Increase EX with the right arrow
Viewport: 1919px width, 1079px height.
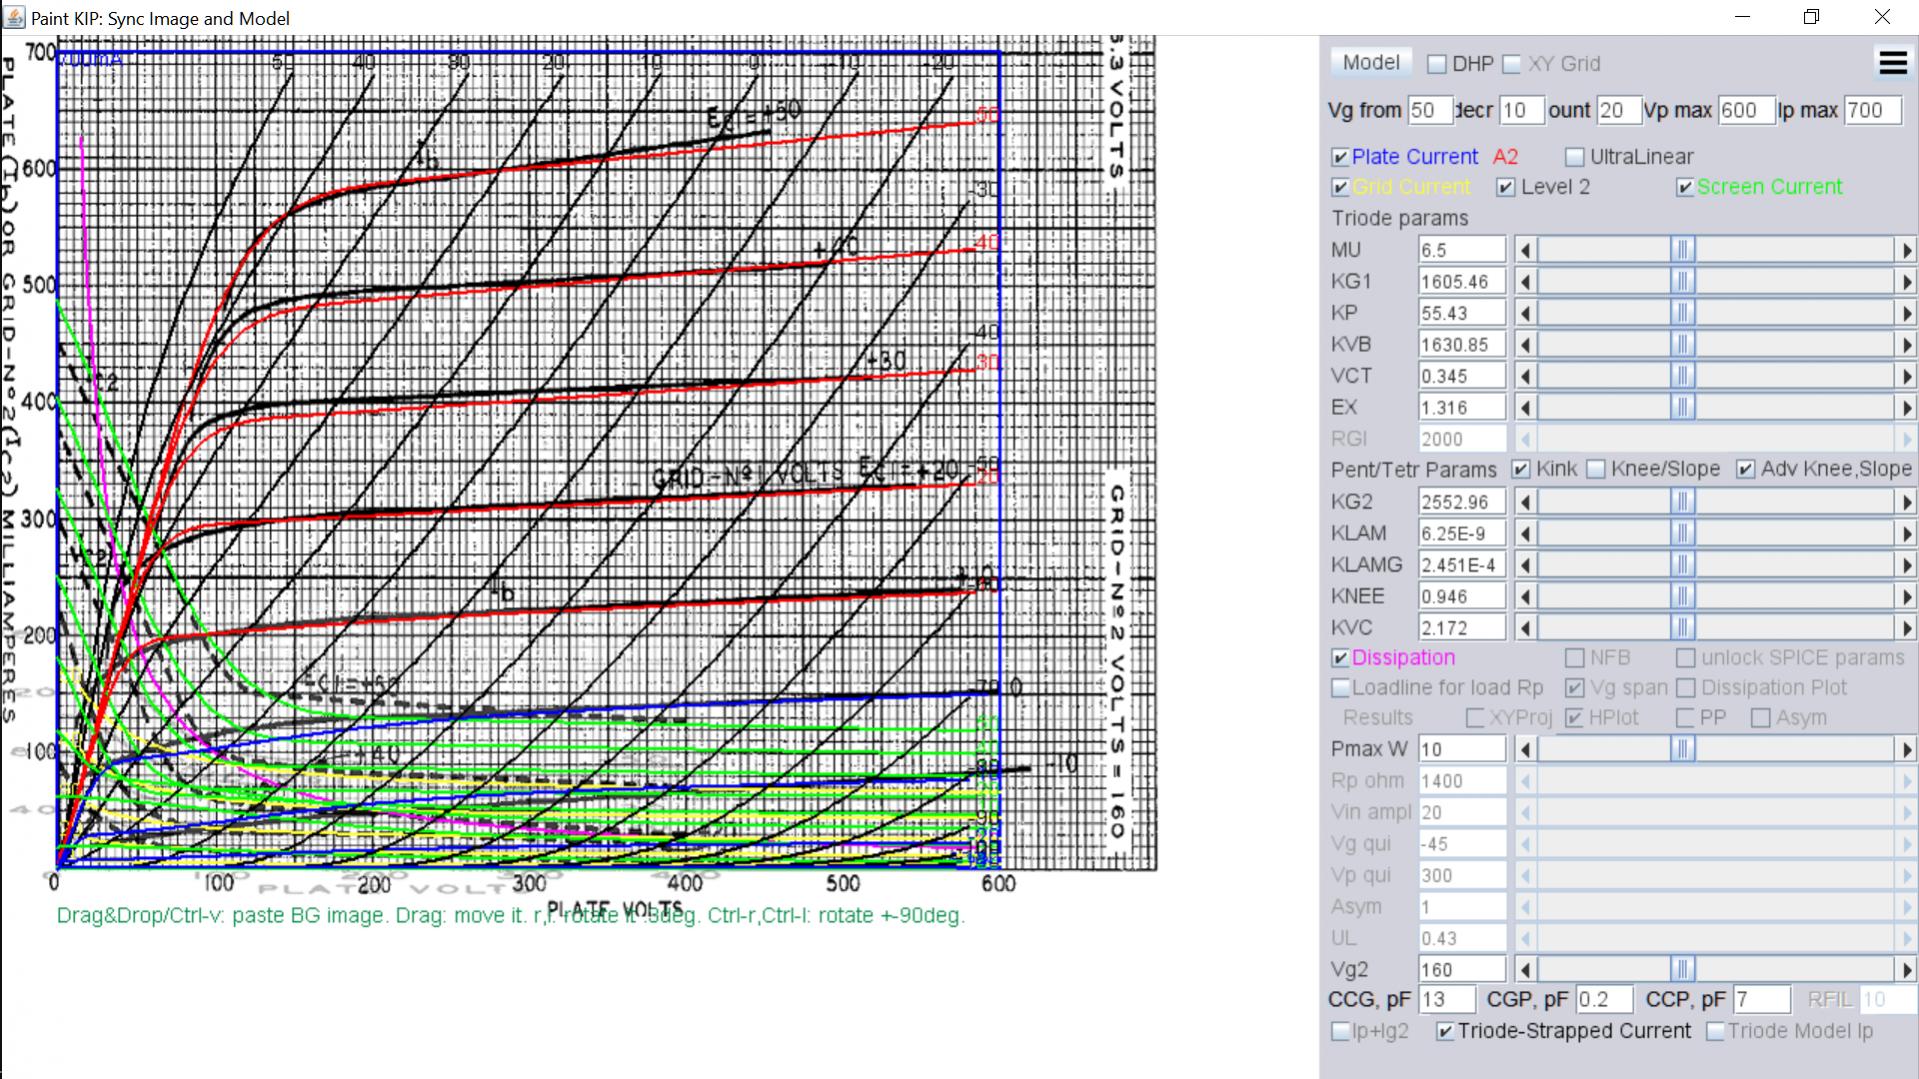click(1906, 408)
